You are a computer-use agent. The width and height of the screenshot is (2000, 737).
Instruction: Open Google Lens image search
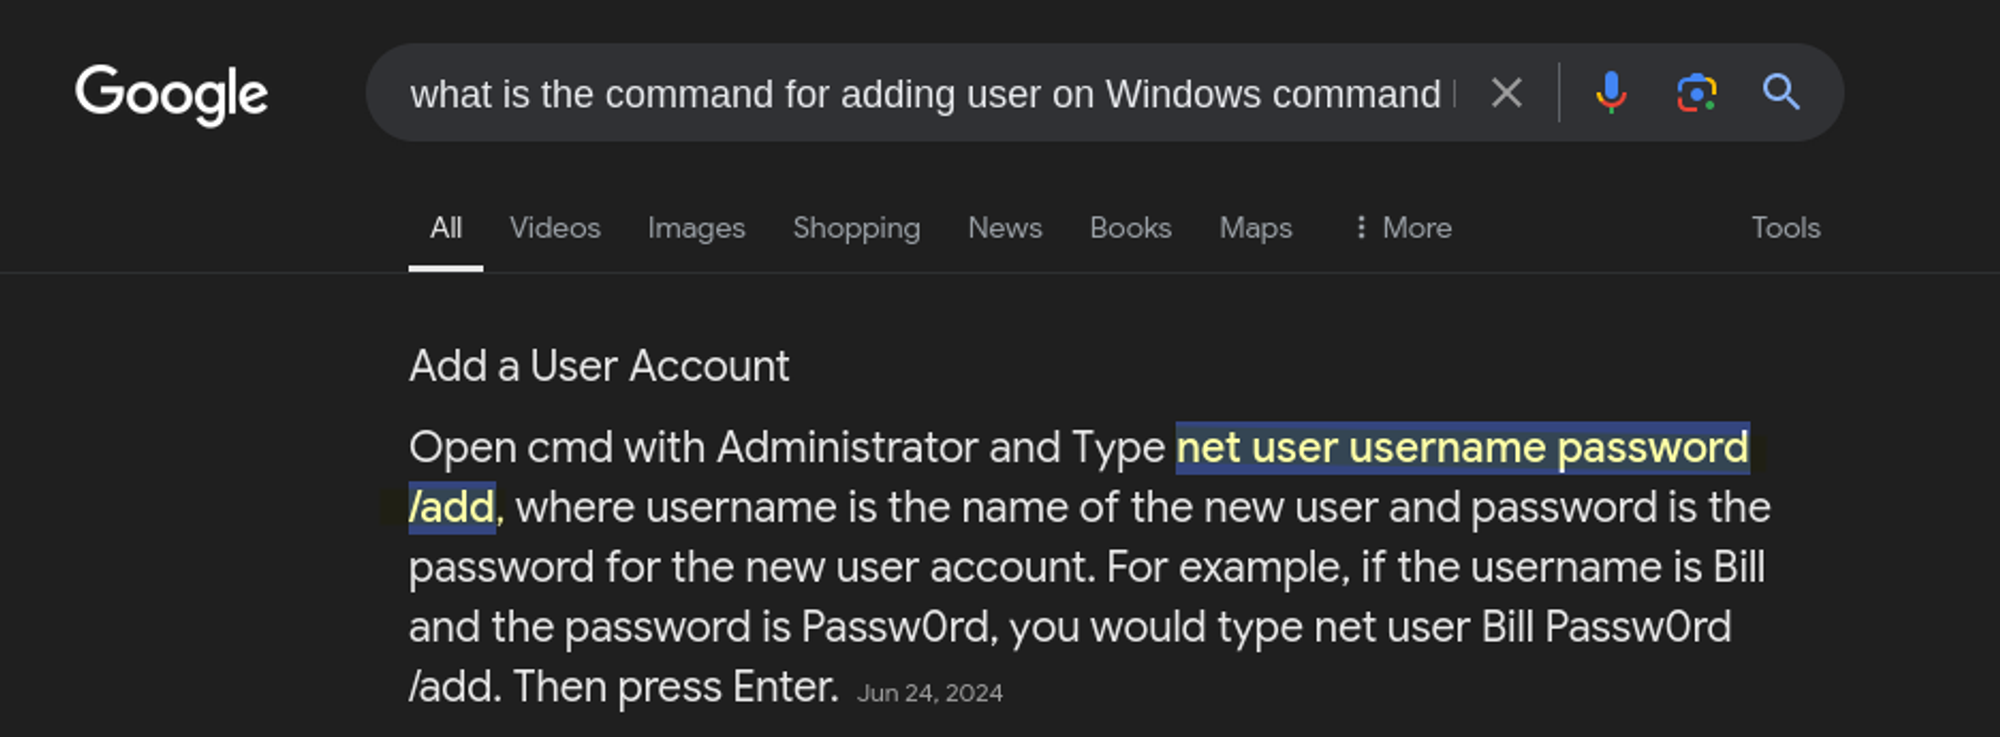(1696, 93)
